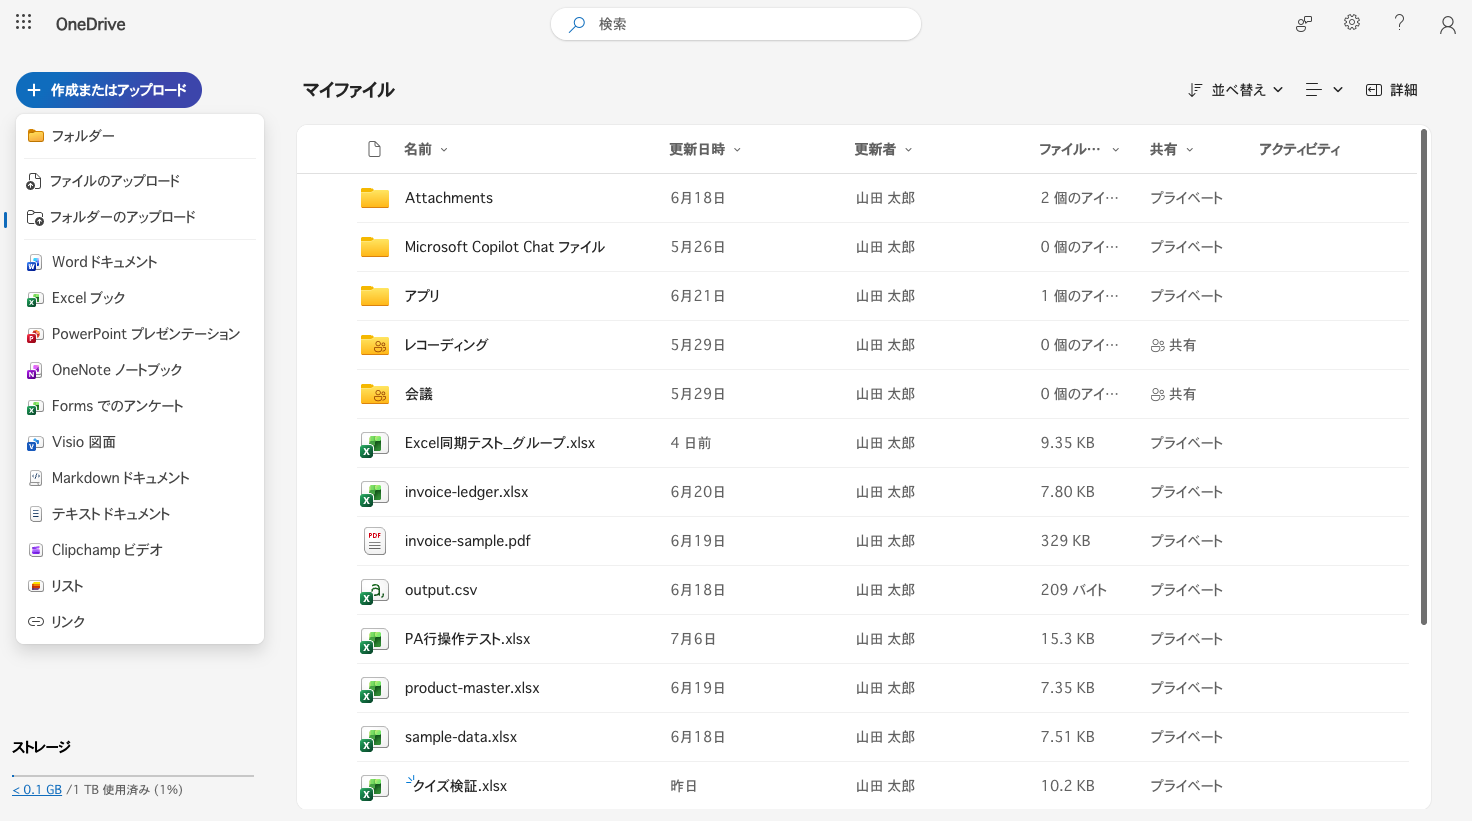
Task: Open the app launcher grid icon
Action: coord(24,22)
